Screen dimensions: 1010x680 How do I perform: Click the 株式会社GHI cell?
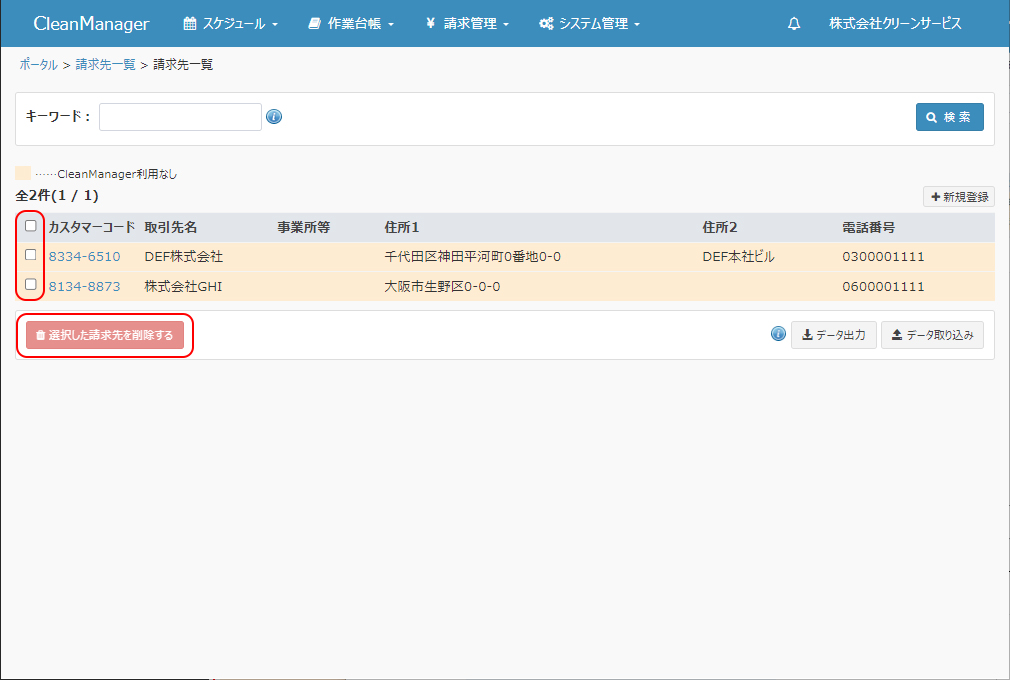coord(183,287)
